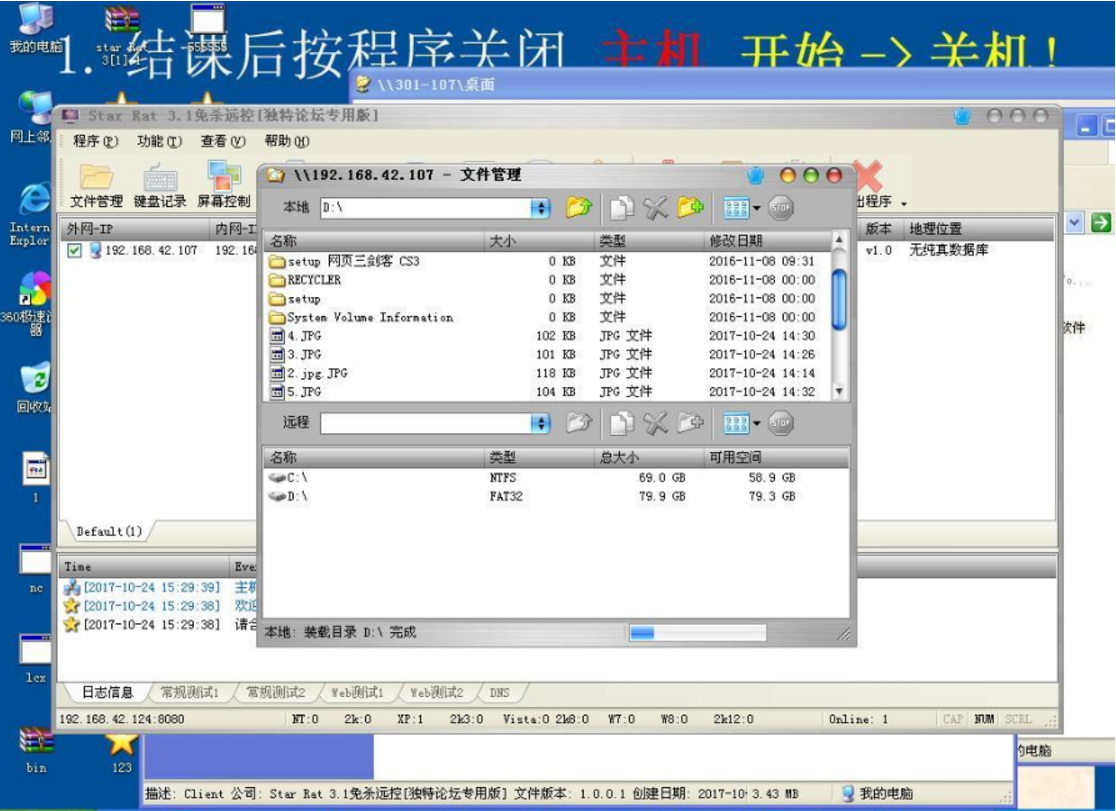Select the Default(1) group tab
The image size is (1116, 811).
pyautogui.click(x=109, y=531)
